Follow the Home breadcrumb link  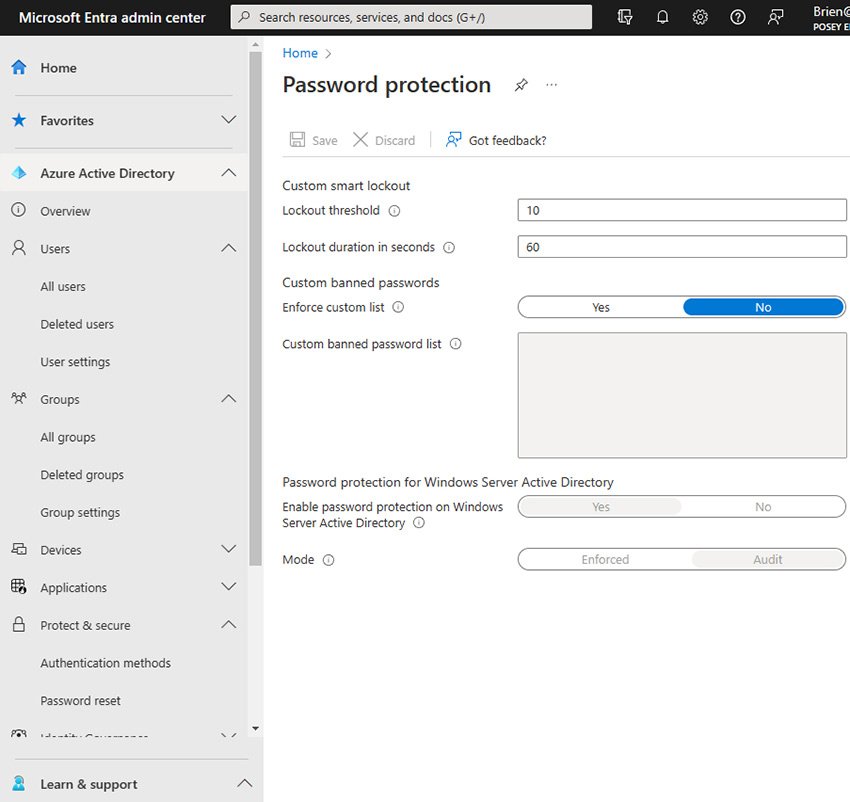click(299, 52)
